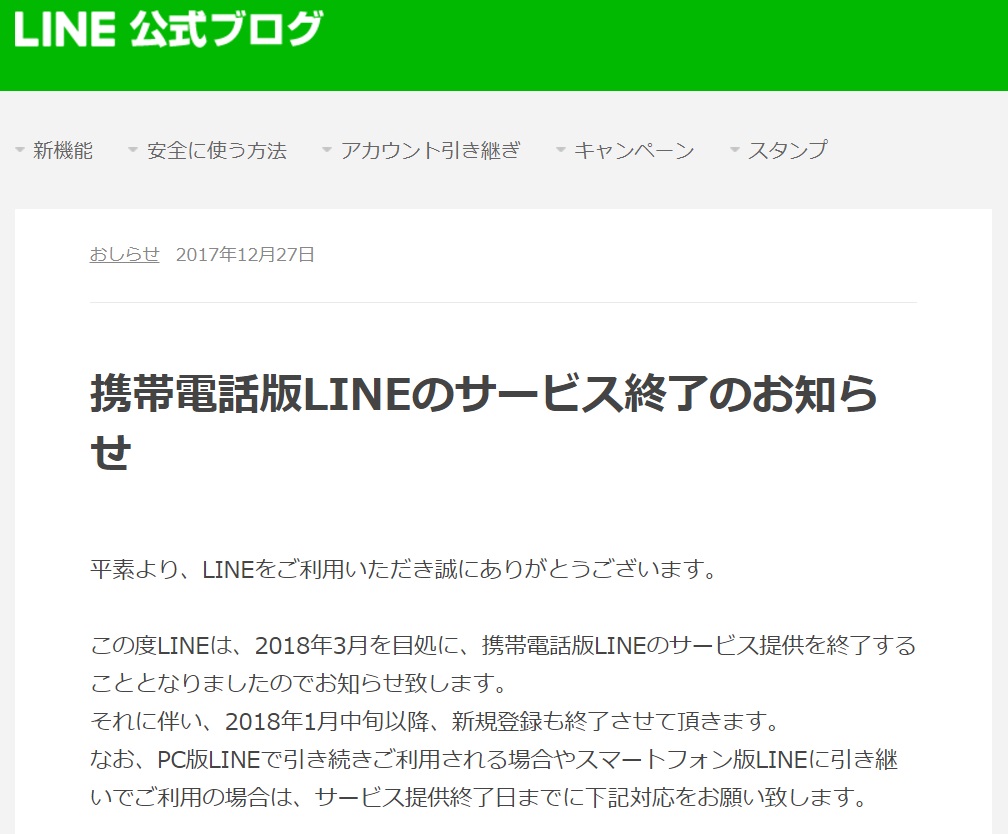Click the empty green header banner area

point(660,45)
